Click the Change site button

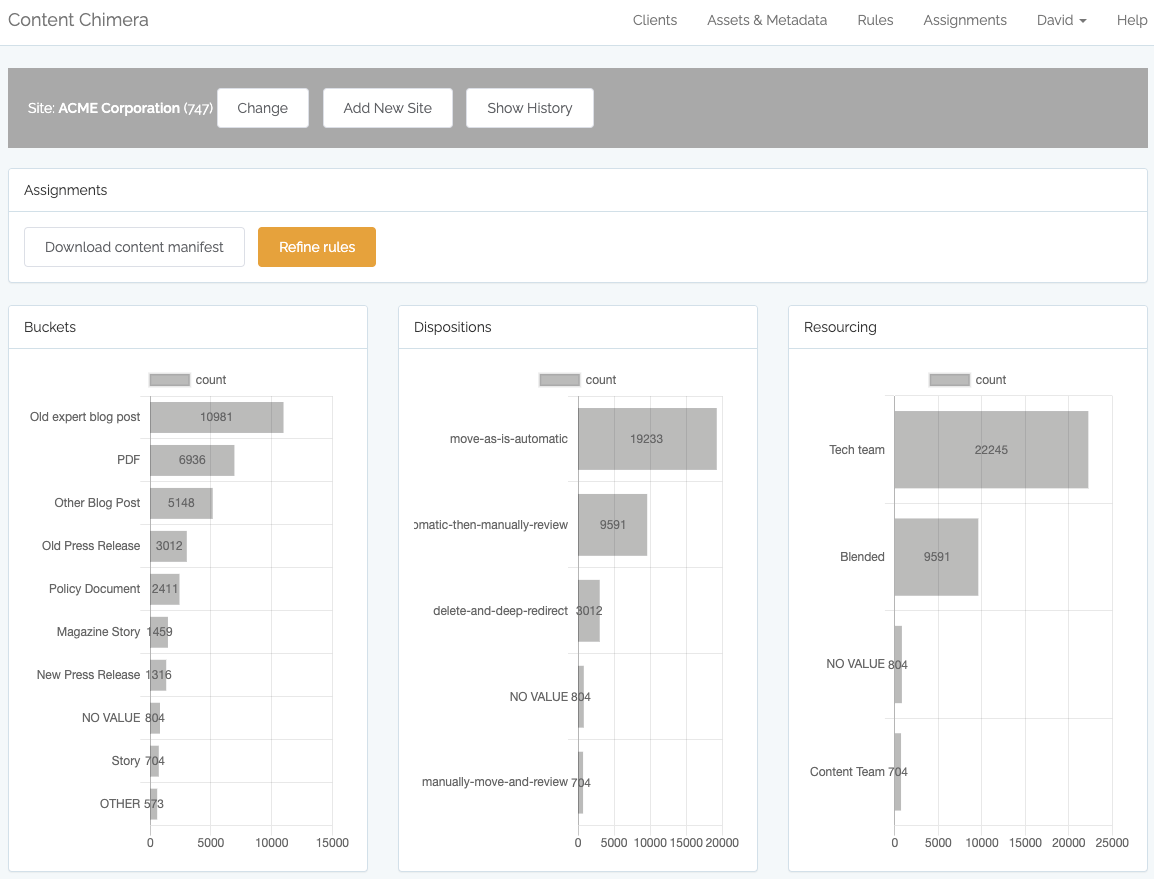pyautogui.click(x=263, y=108)
